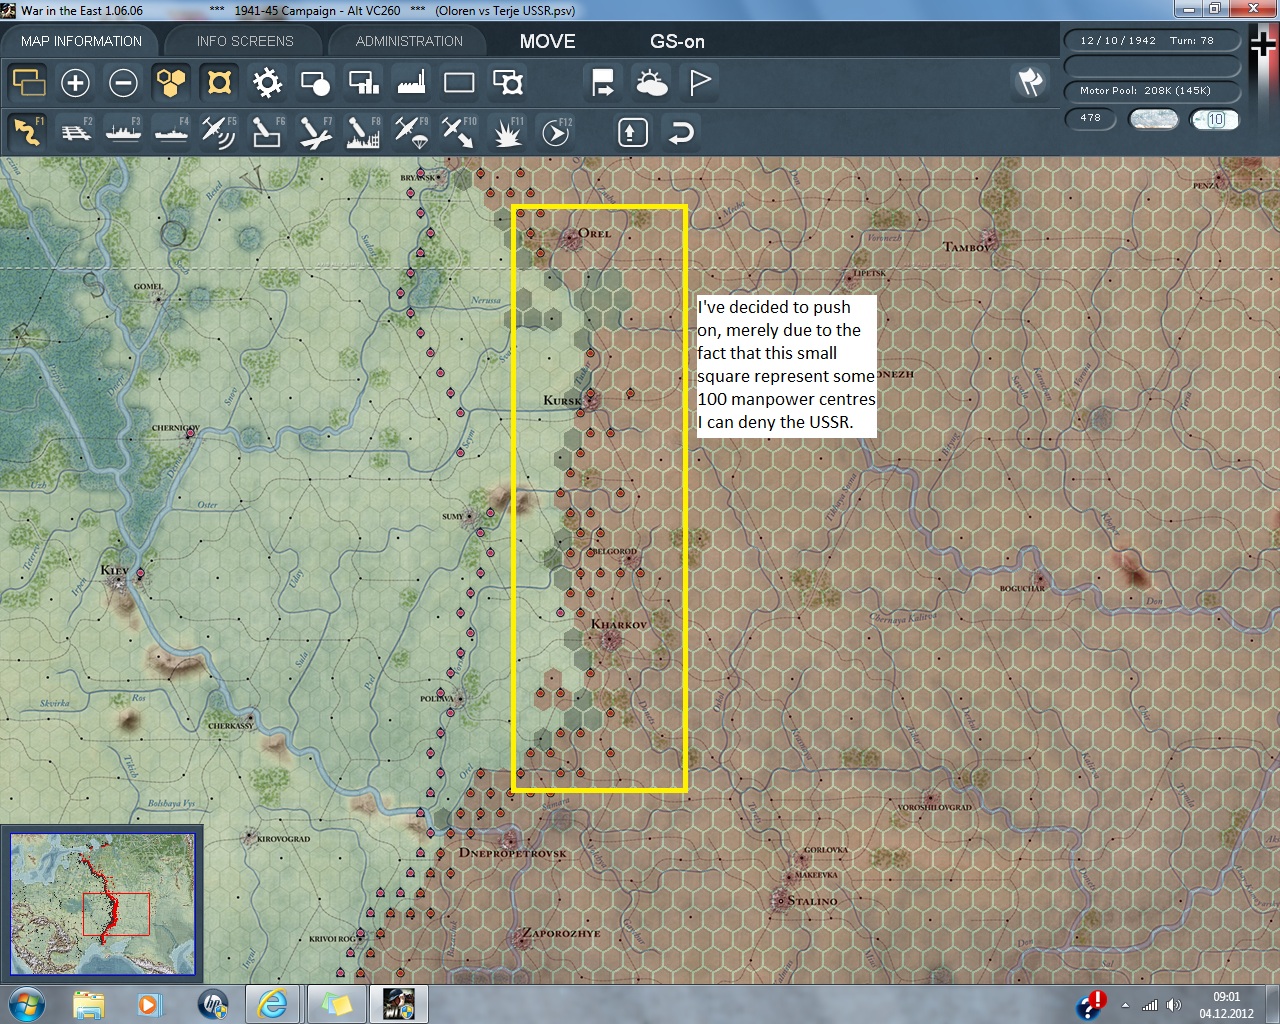Image resolution: width=1280 pixels, height=1024 pixels.
Task: Click the Dnepropetrovsk city on the map
Action: click(511, 840)
